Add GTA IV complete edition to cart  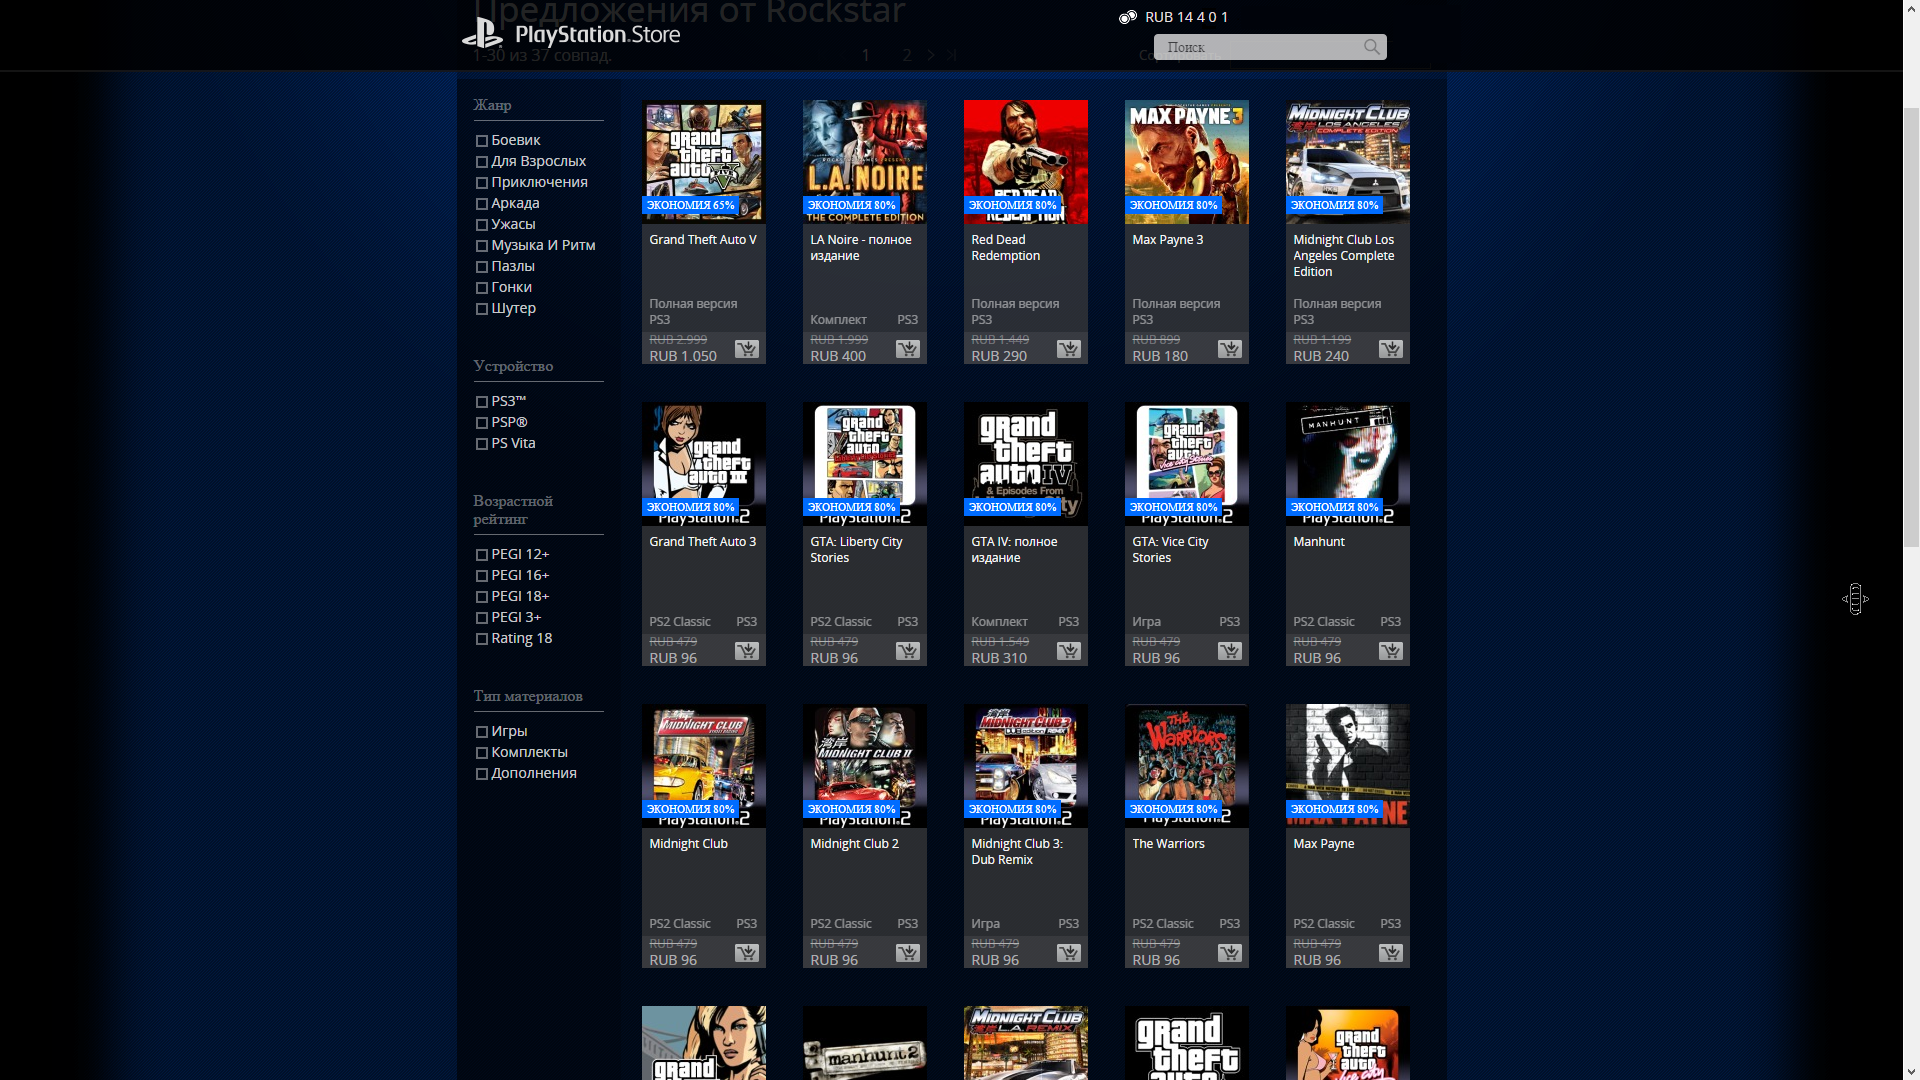[1068, 651]
